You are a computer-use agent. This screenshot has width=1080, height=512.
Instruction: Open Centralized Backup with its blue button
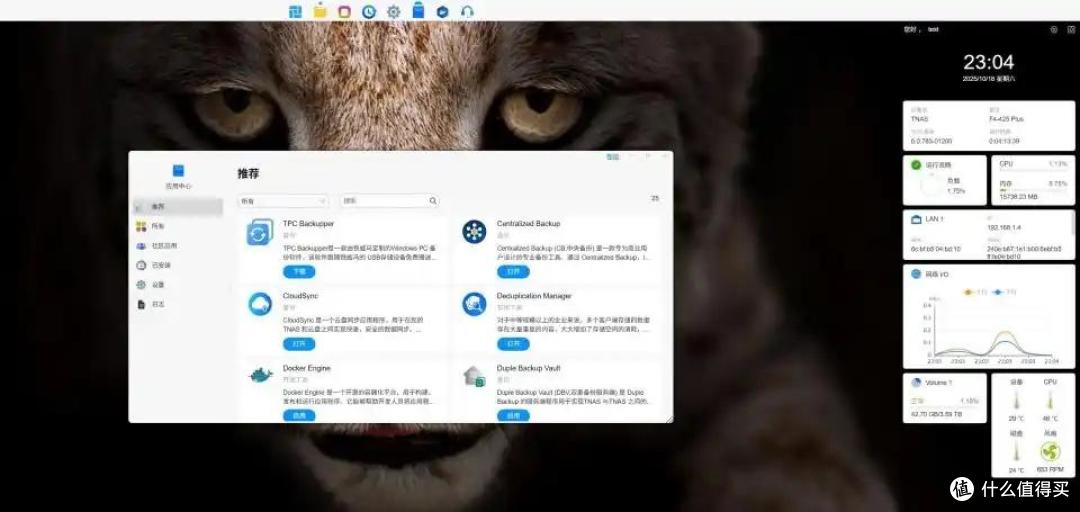coord(514,272)
